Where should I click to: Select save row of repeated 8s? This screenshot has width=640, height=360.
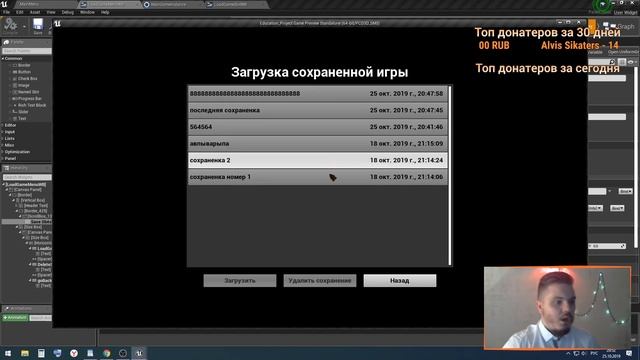point(318,93)
